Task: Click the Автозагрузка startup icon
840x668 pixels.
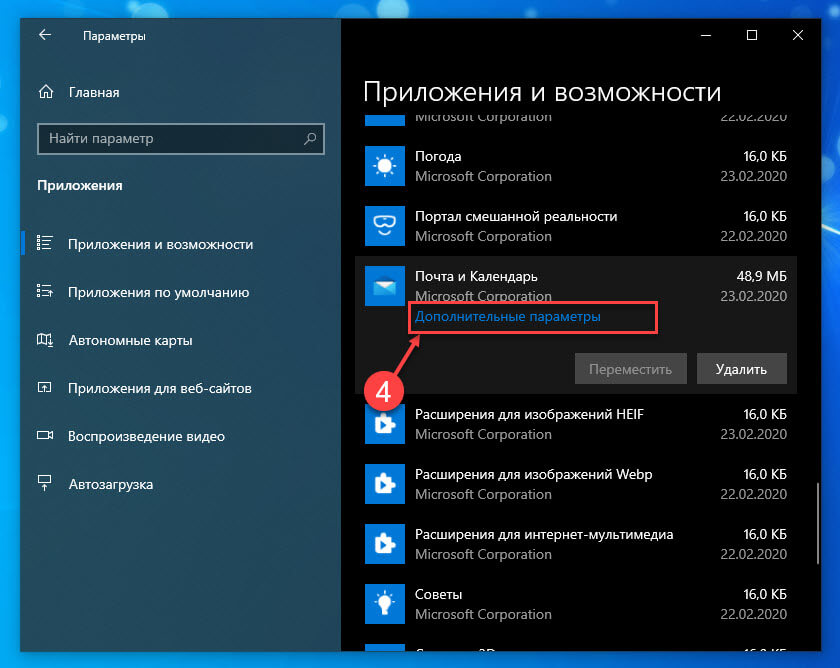Action: point(44,483)
